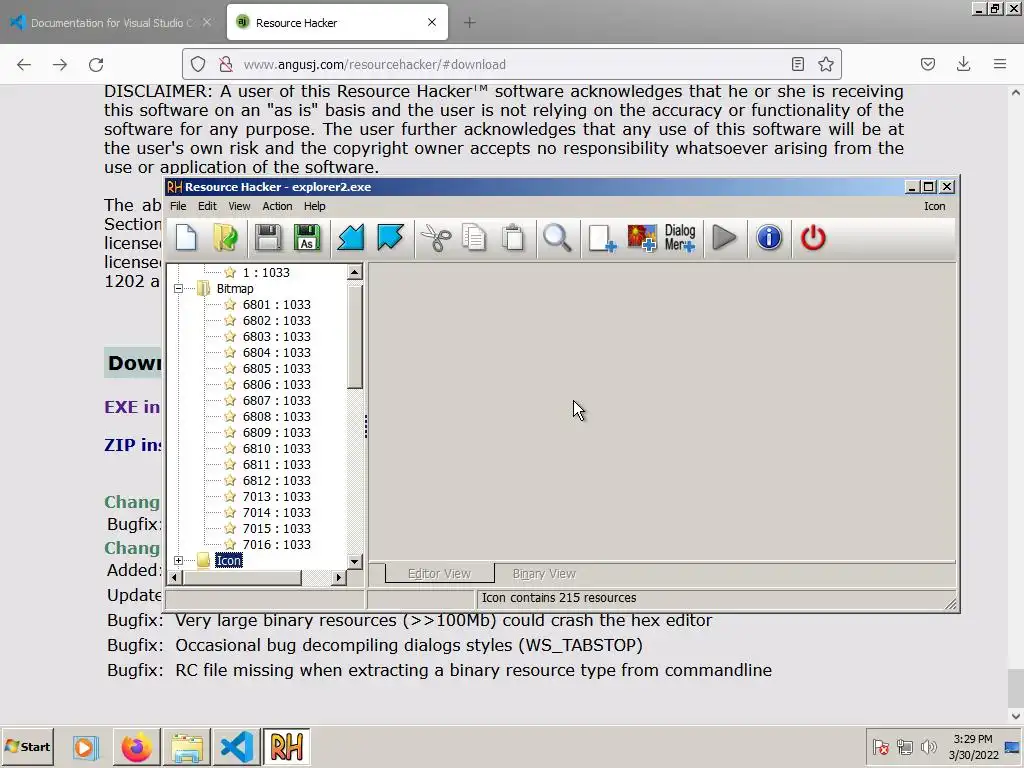
Task: Expand the Icon tree folder
Action: tap(178, 560)
